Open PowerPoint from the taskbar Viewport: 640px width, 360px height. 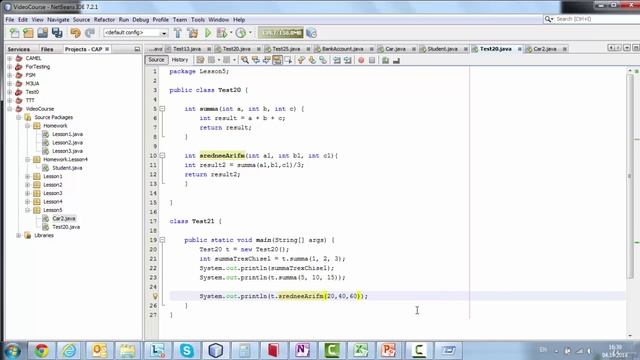[389, 350]
